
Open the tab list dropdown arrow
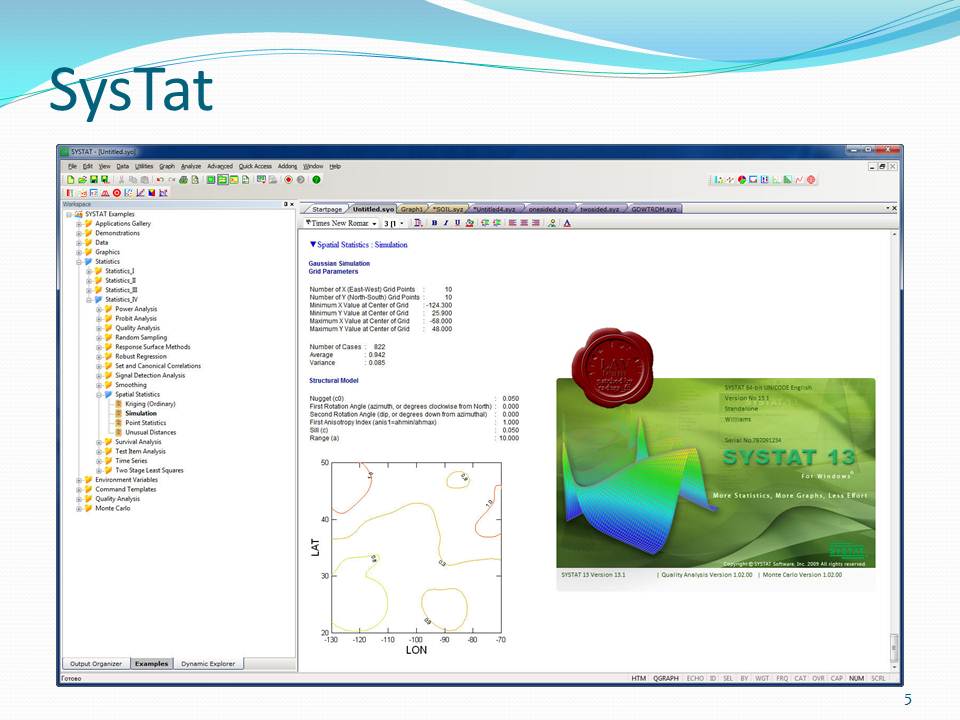click(887, 209)
